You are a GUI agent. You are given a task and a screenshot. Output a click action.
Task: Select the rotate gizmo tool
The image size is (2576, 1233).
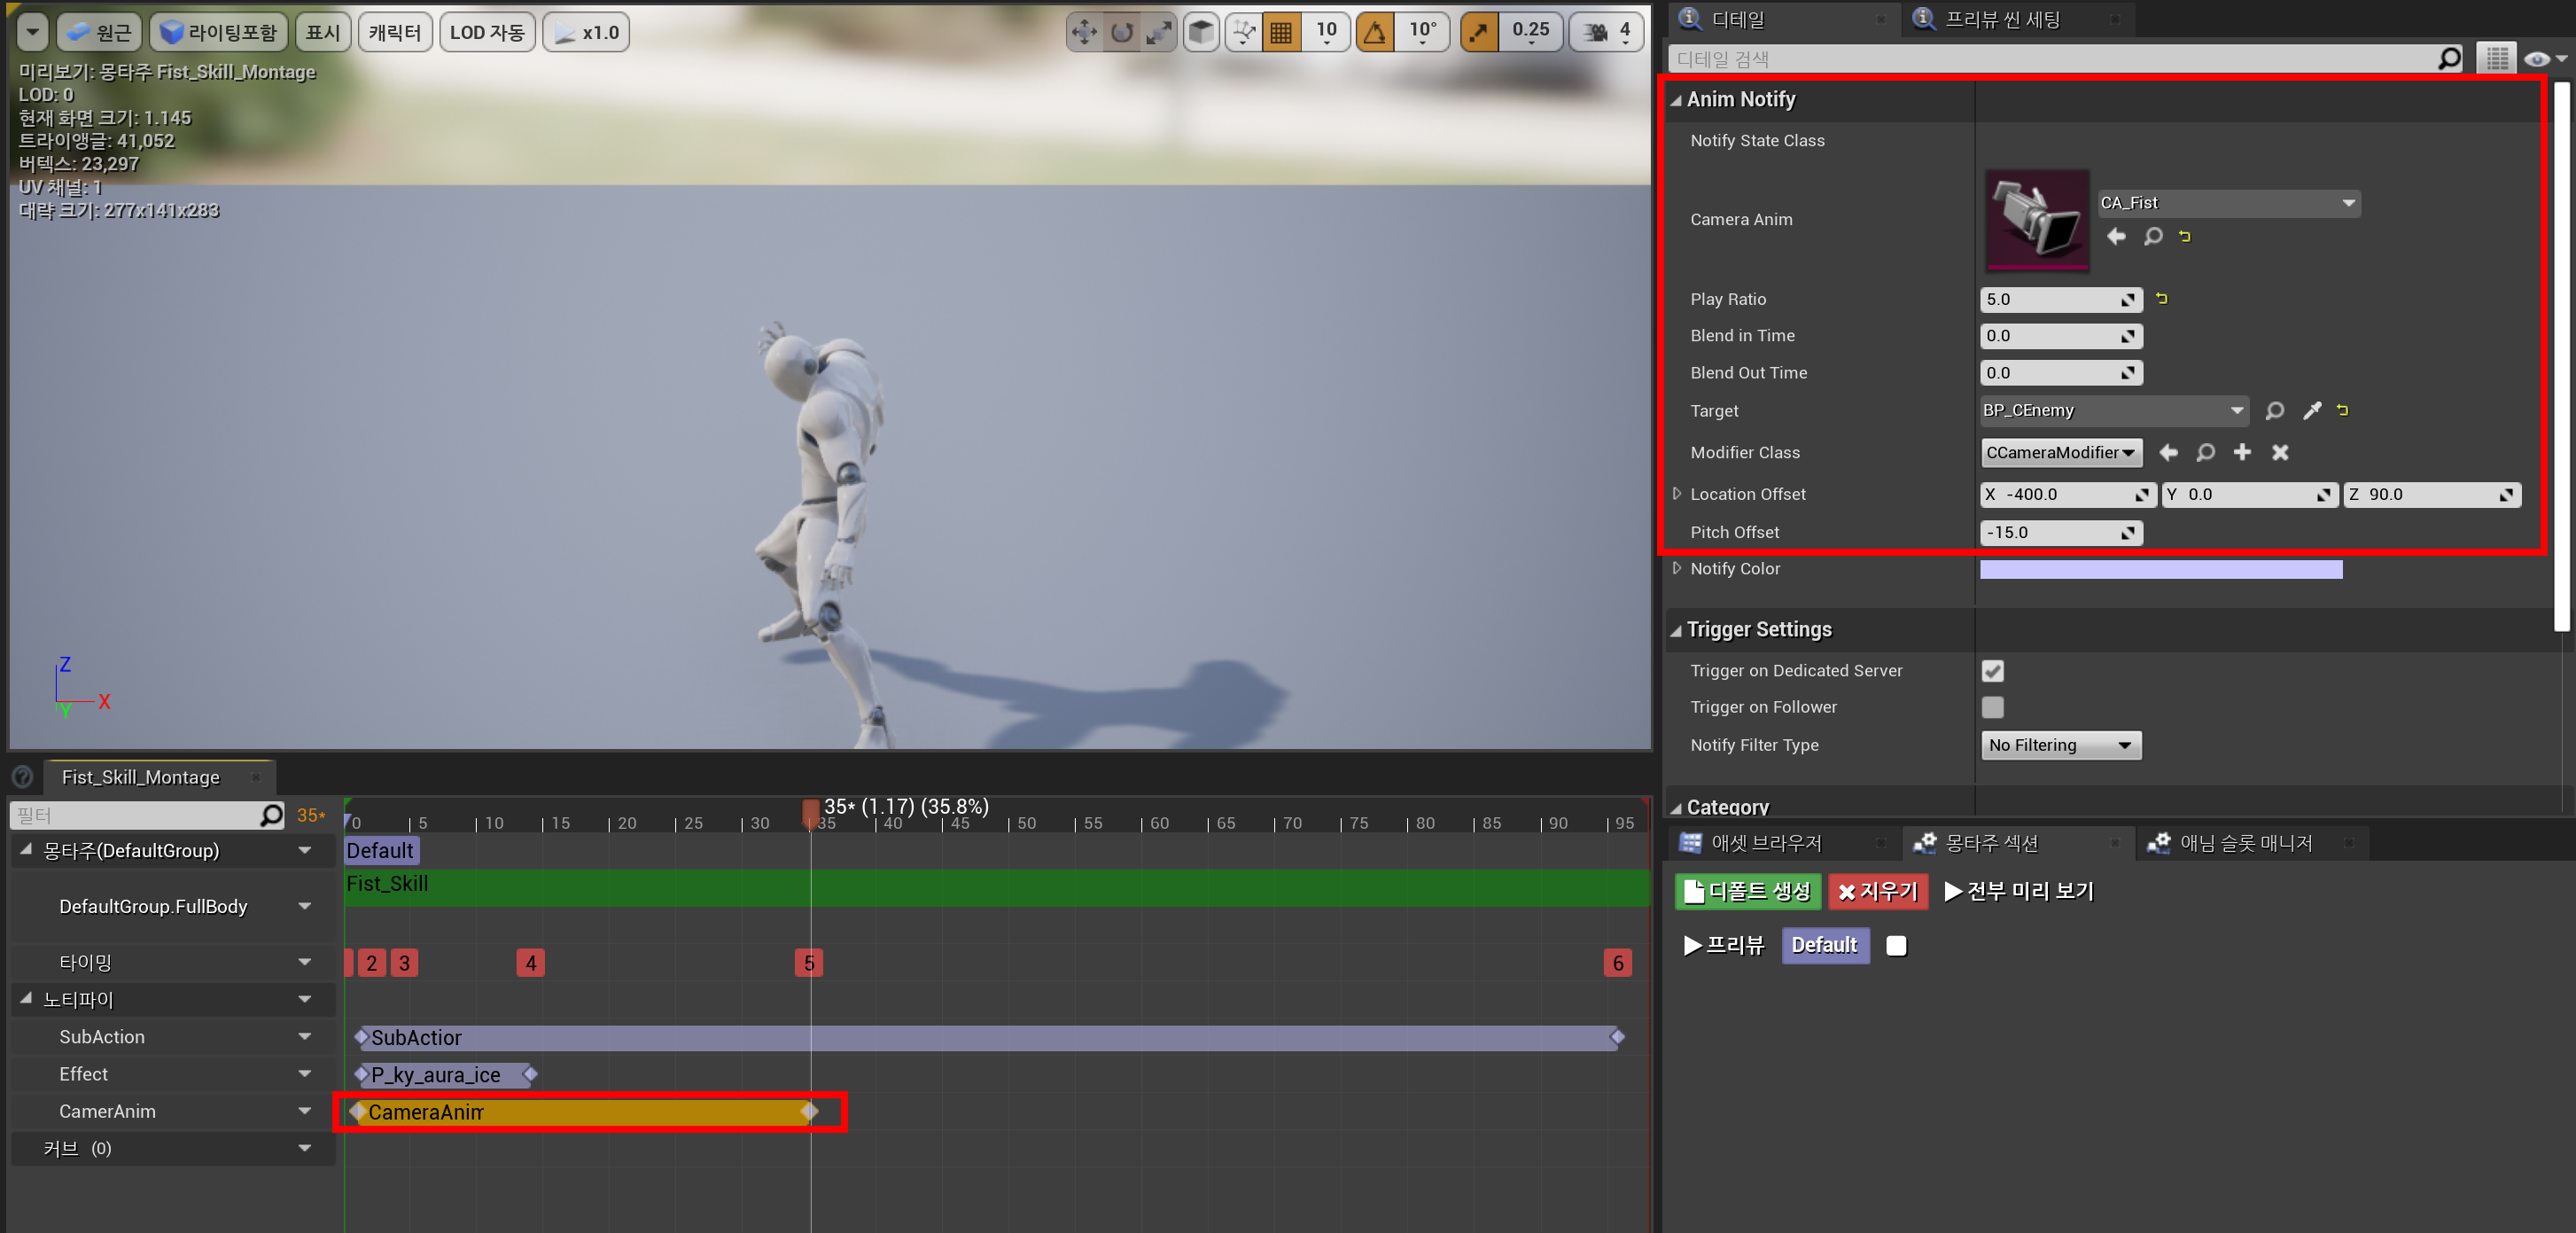pos(1122,32)
